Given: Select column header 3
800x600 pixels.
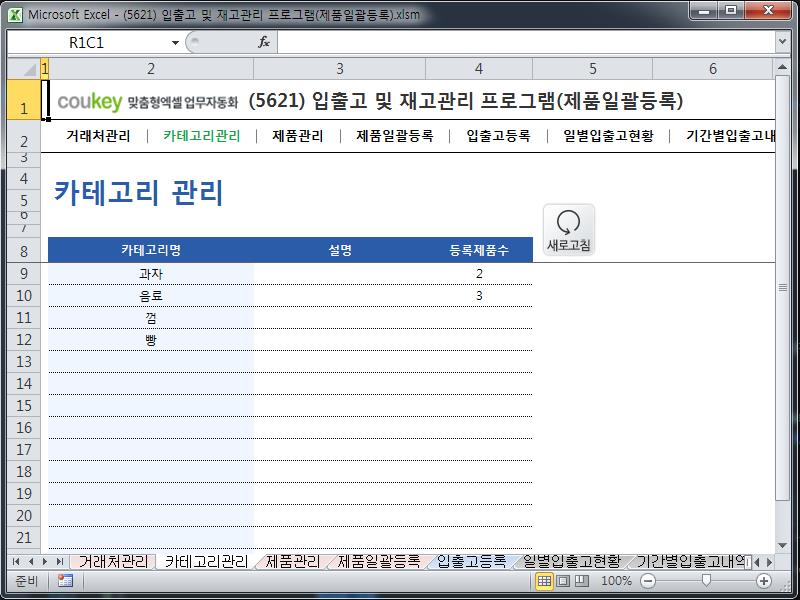Looking at the screenshot, I should pos(339,68).
